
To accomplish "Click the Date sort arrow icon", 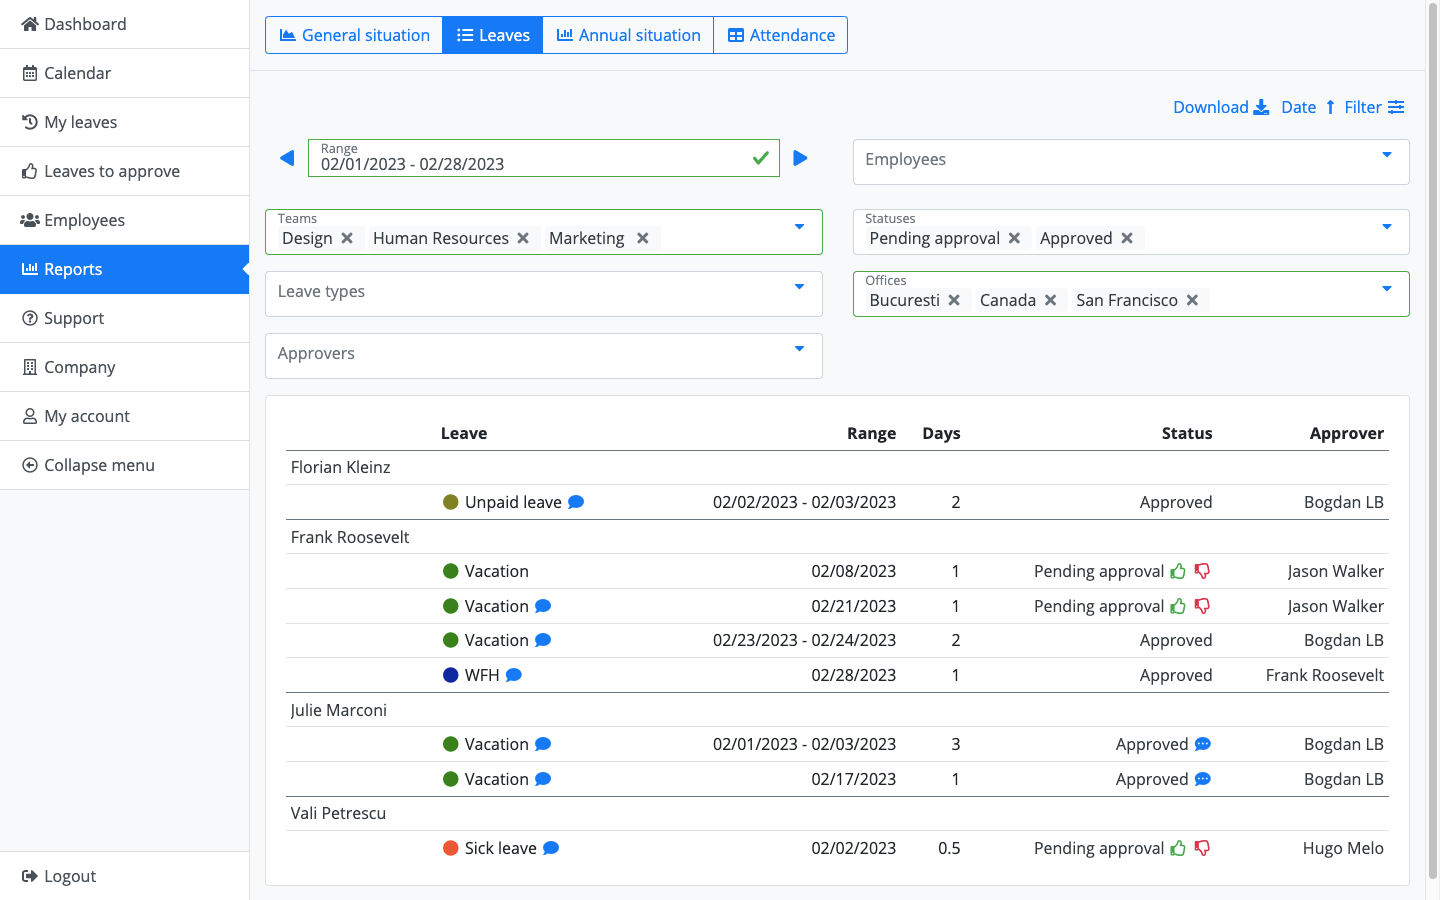I will click(1329, 107).
